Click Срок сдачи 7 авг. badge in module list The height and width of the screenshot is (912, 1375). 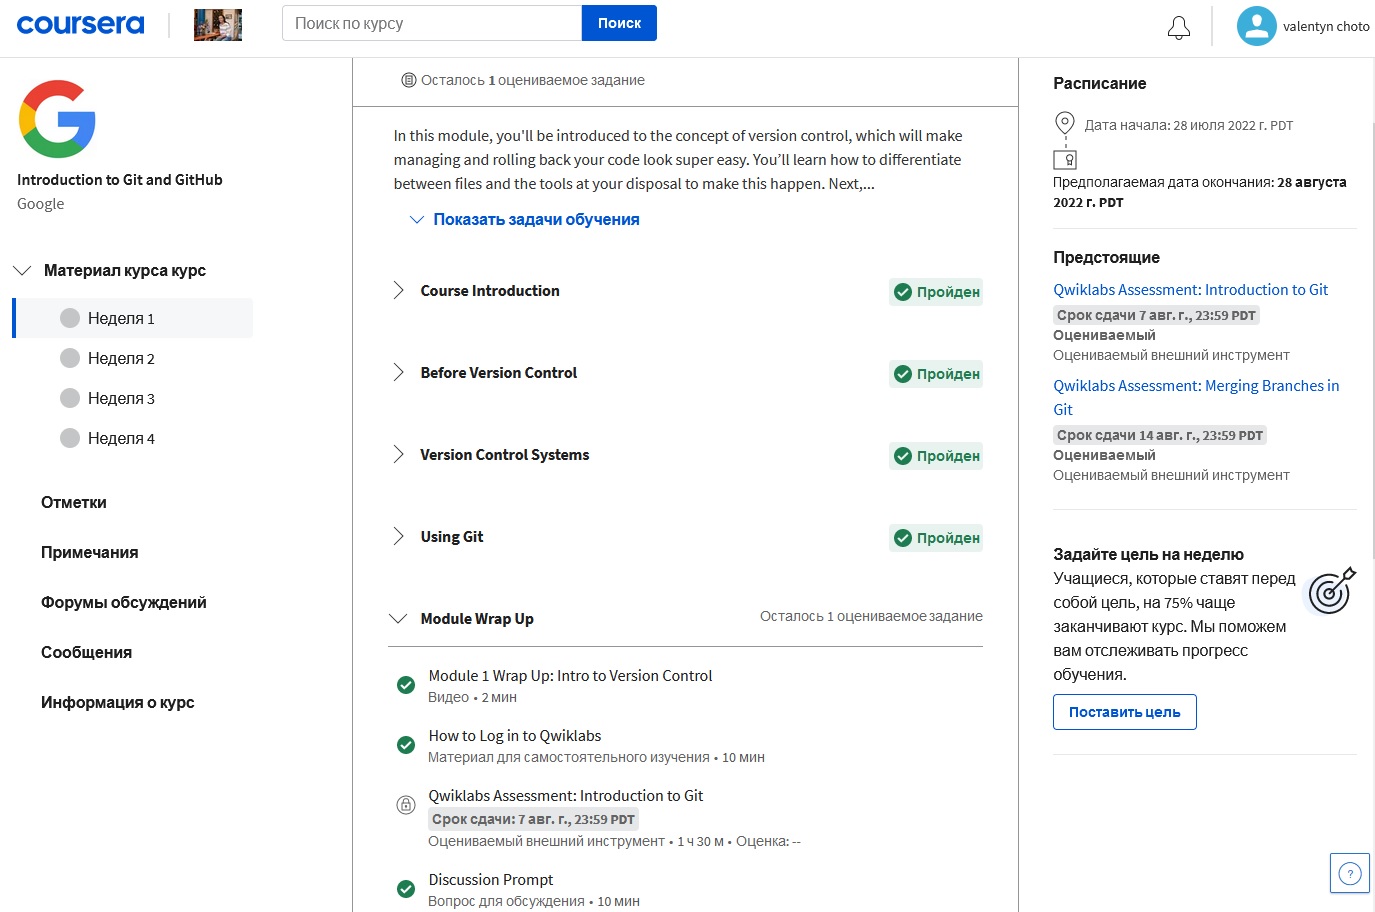tap(533, 819)
